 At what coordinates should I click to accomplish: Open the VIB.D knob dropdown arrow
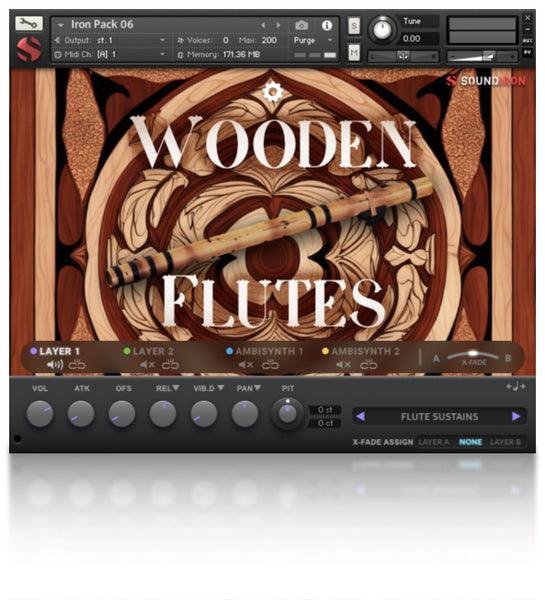[220, 388]
